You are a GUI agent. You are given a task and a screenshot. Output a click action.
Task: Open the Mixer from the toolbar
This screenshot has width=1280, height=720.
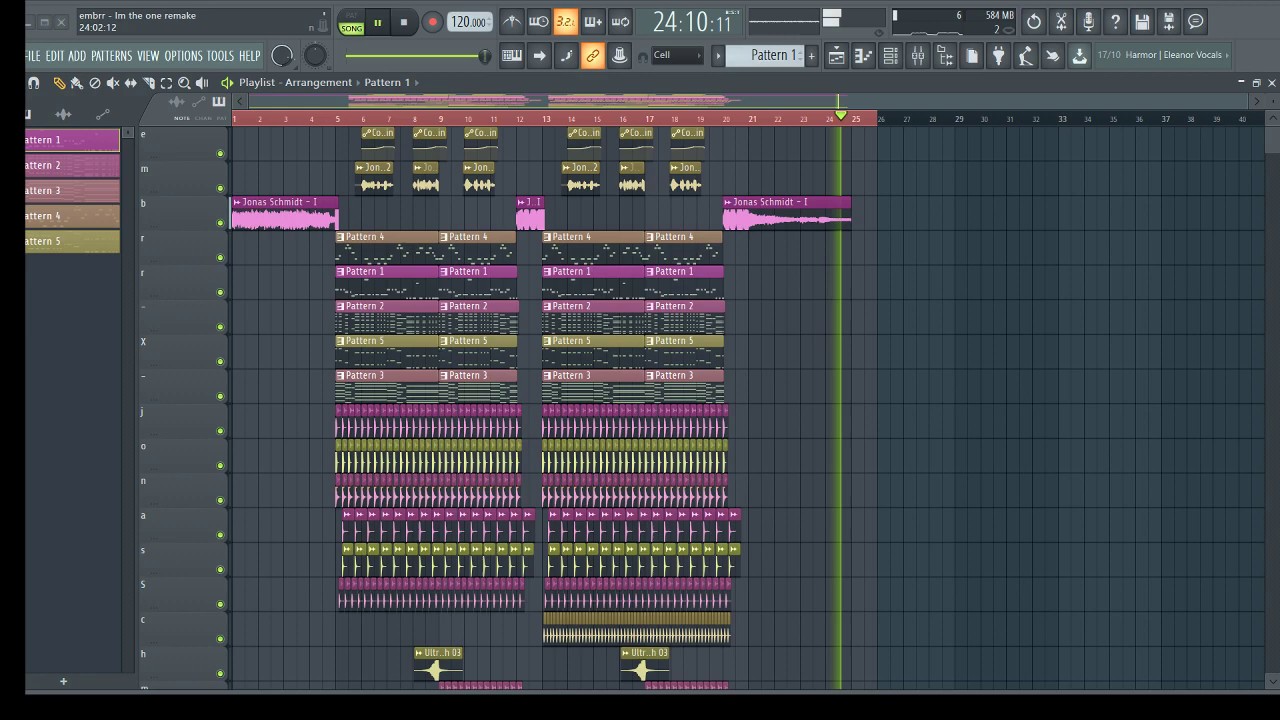(917, 56)
